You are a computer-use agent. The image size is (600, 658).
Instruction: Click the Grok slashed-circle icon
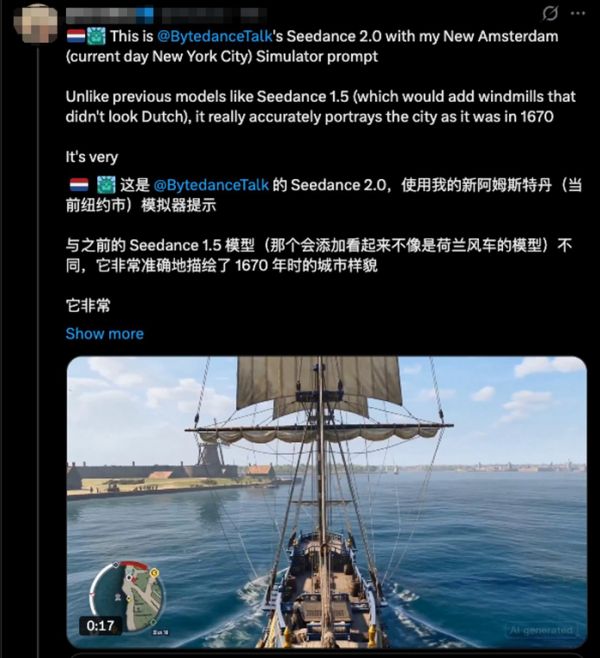click(x=550, y=13)
